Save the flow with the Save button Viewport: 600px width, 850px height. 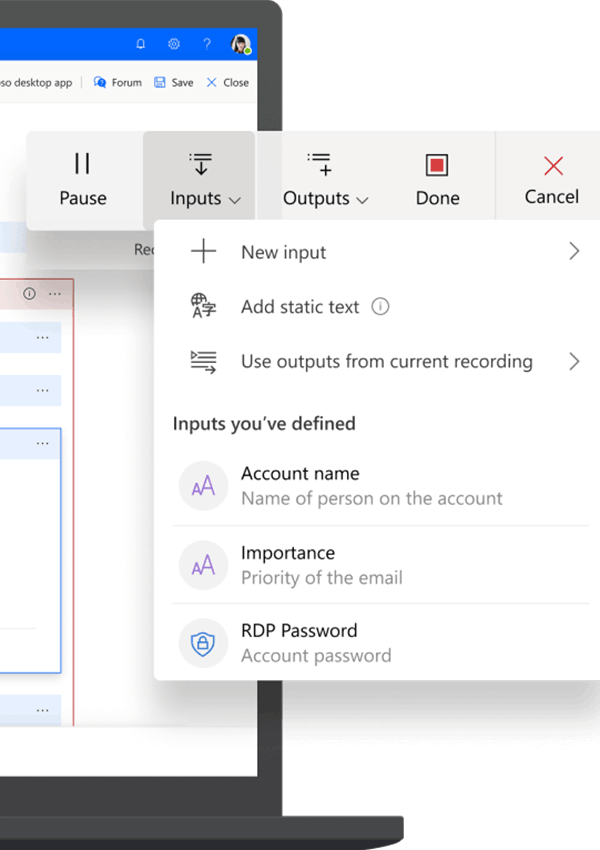point(174,83)
